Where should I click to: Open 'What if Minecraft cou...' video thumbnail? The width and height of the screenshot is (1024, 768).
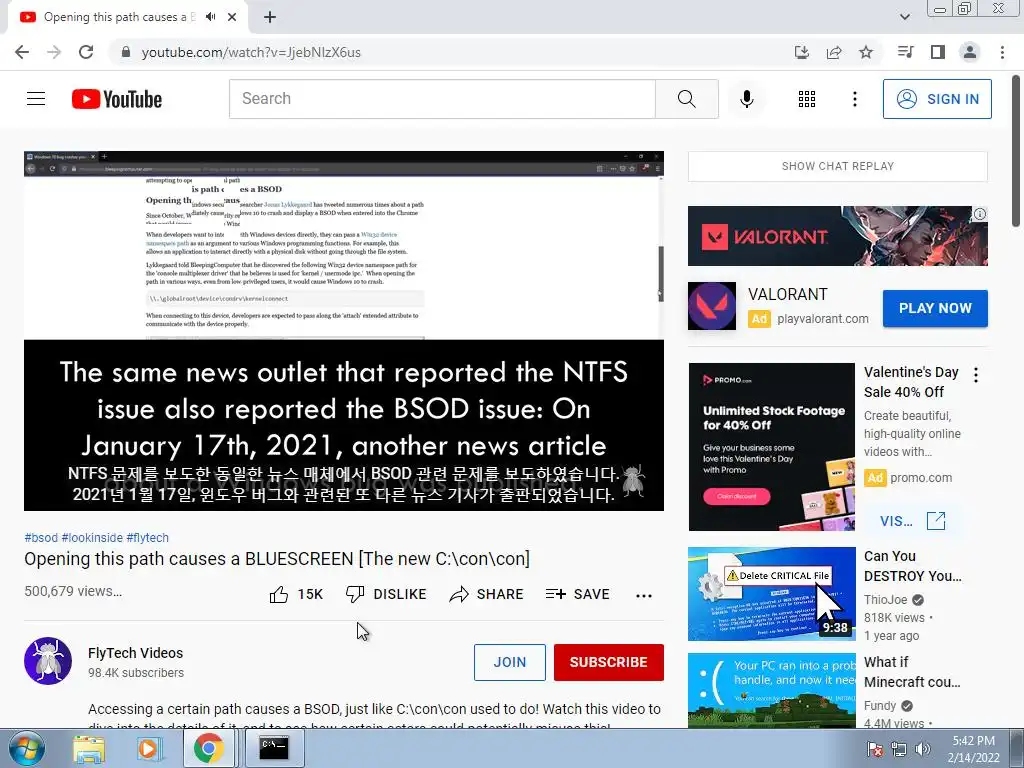click(x=771, y=690)
